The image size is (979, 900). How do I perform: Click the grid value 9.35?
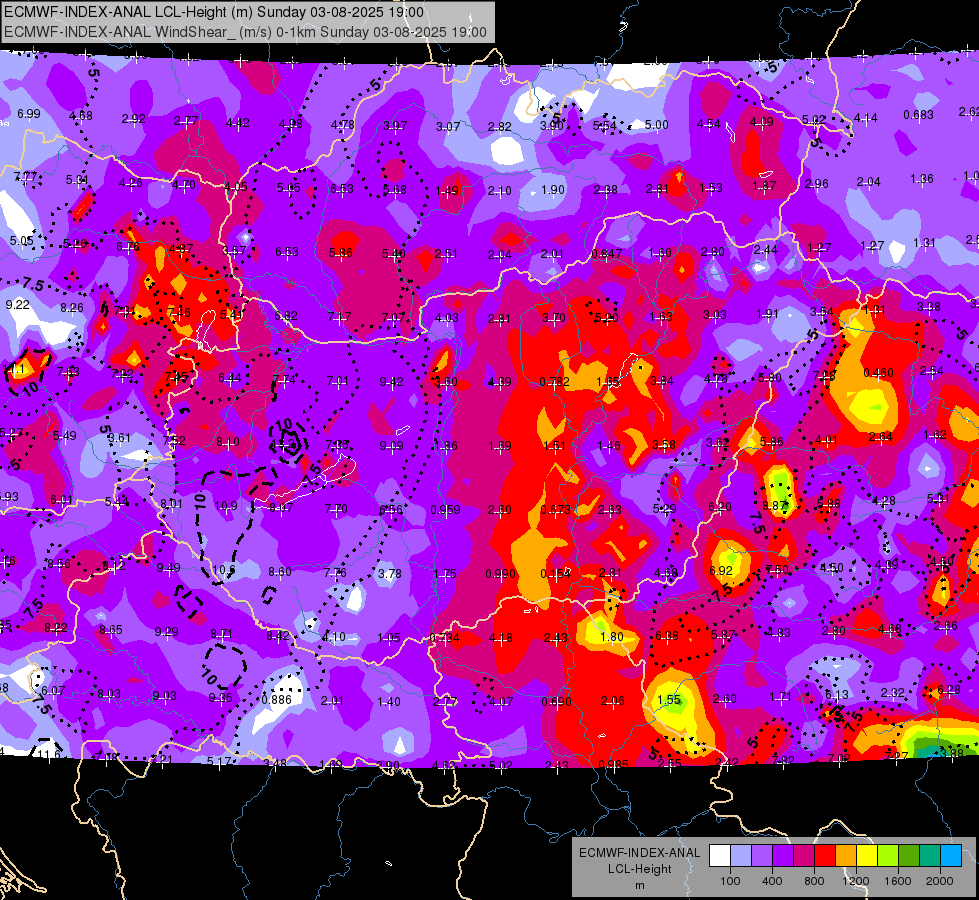(x=220, y=698)
